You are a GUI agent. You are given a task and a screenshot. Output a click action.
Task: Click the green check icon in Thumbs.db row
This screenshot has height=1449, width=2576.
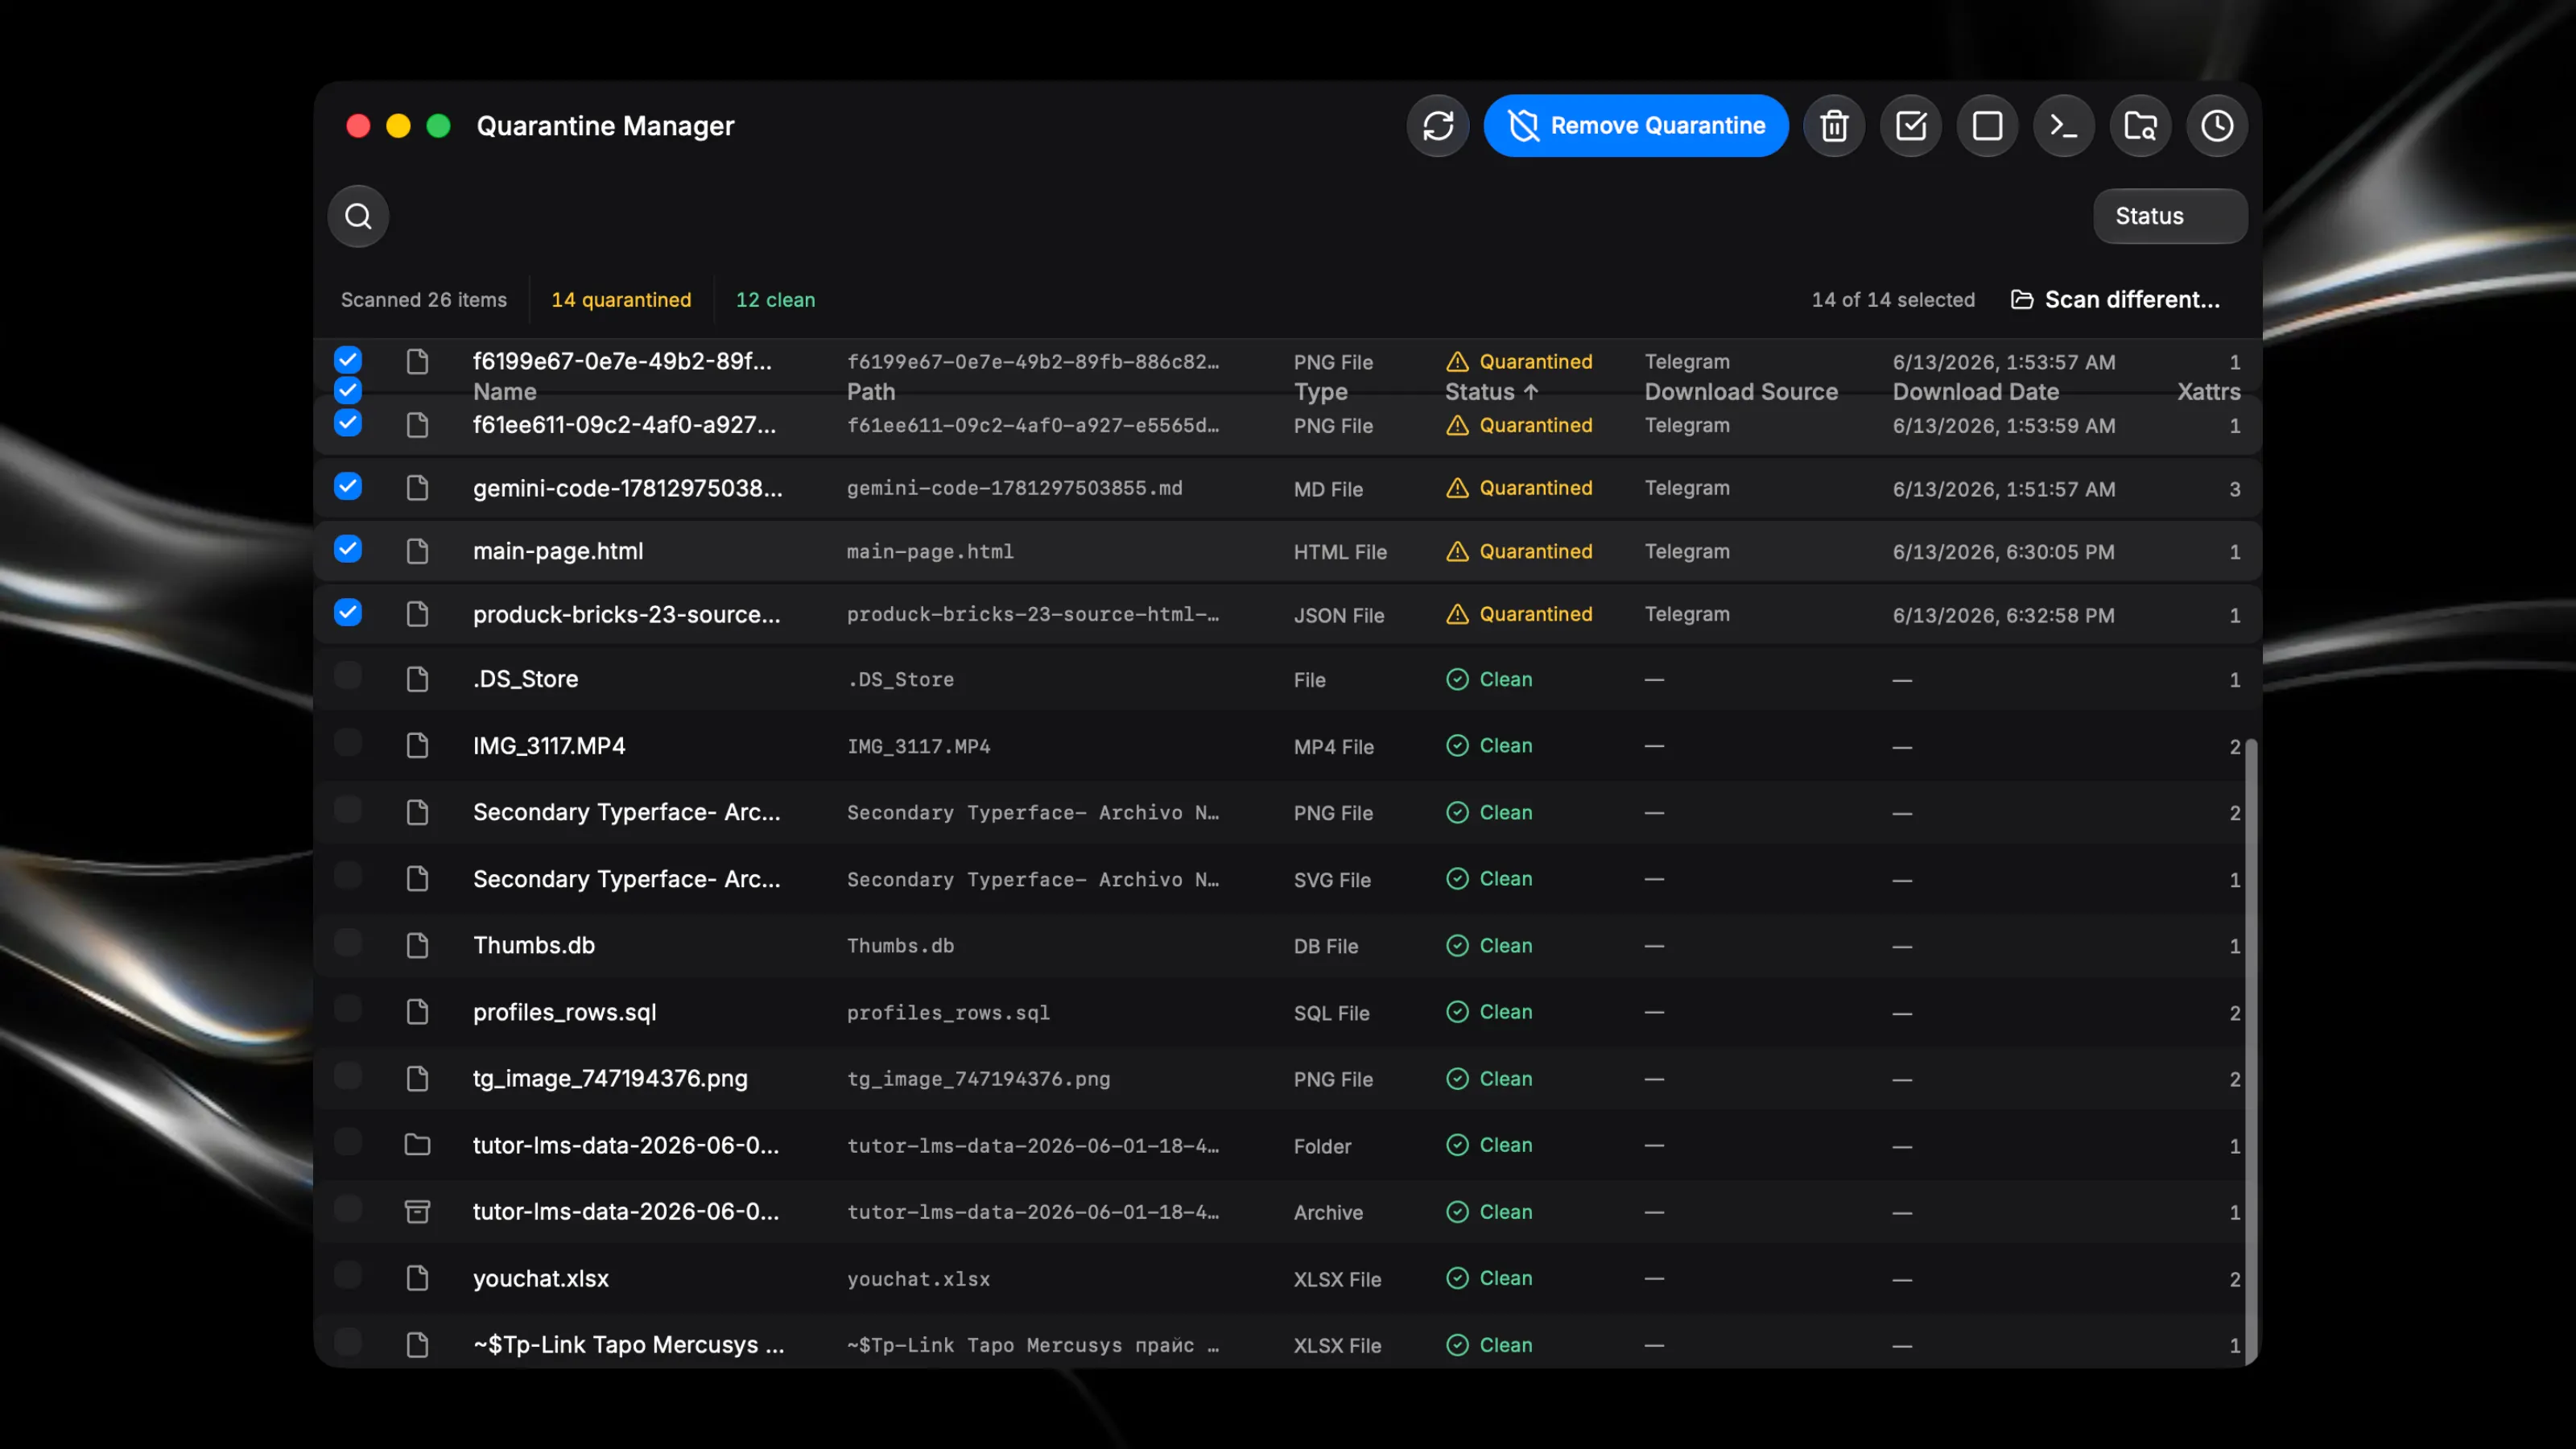point(1457,946)
